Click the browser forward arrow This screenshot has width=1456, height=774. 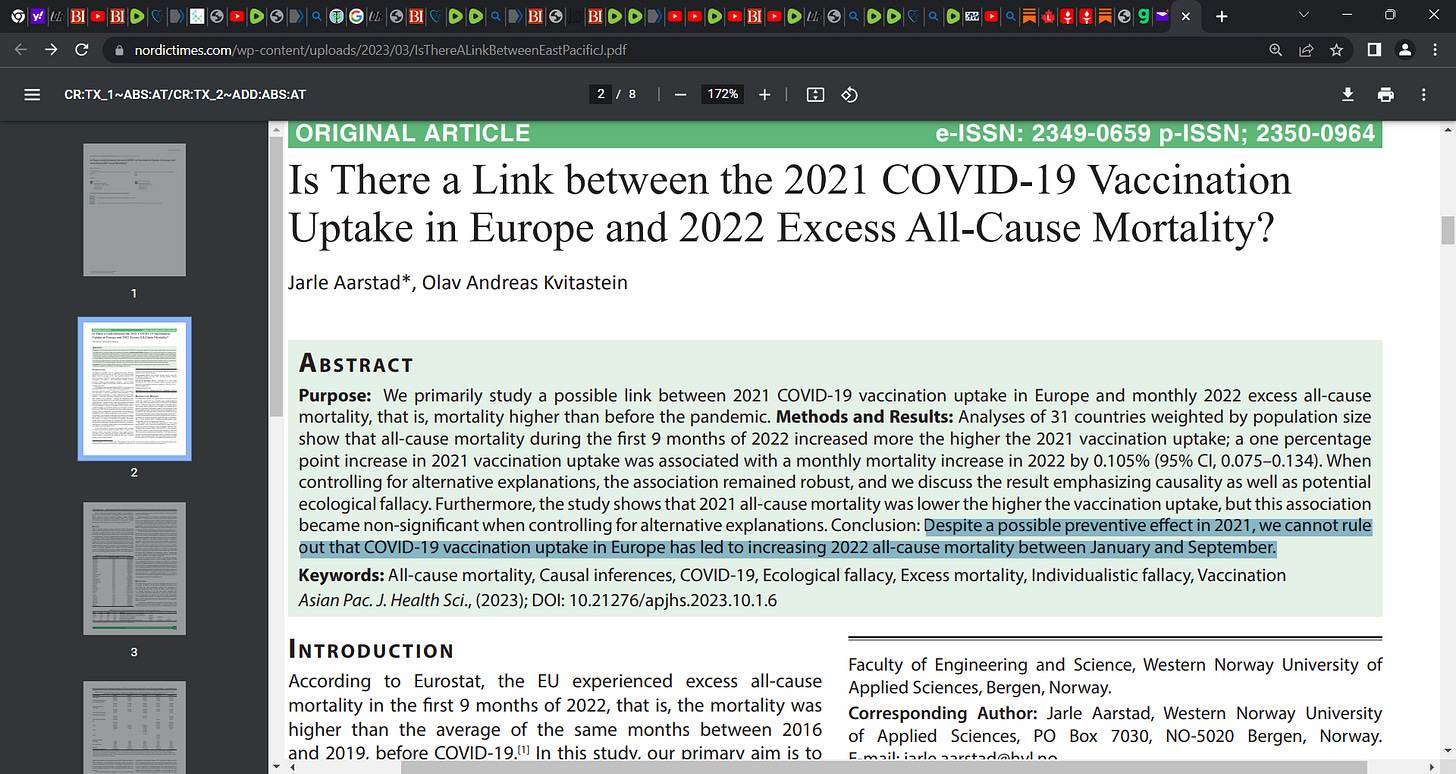point(52,50)
